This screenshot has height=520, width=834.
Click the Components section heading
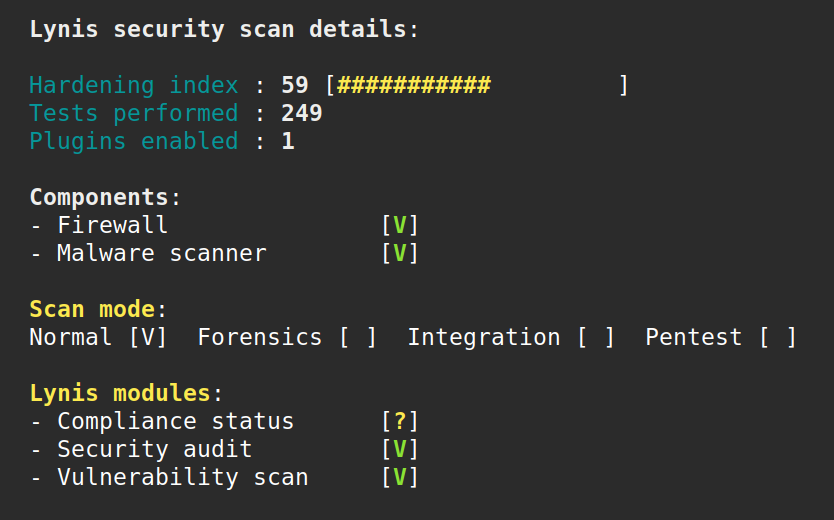(99, 198)
